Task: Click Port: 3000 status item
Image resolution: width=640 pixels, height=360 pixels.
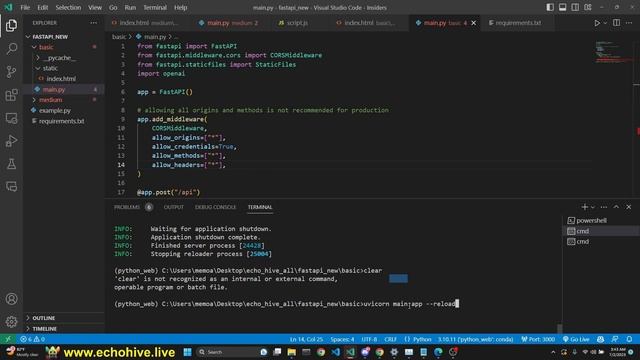Action: pyautogui.click(x=538, y=339)
